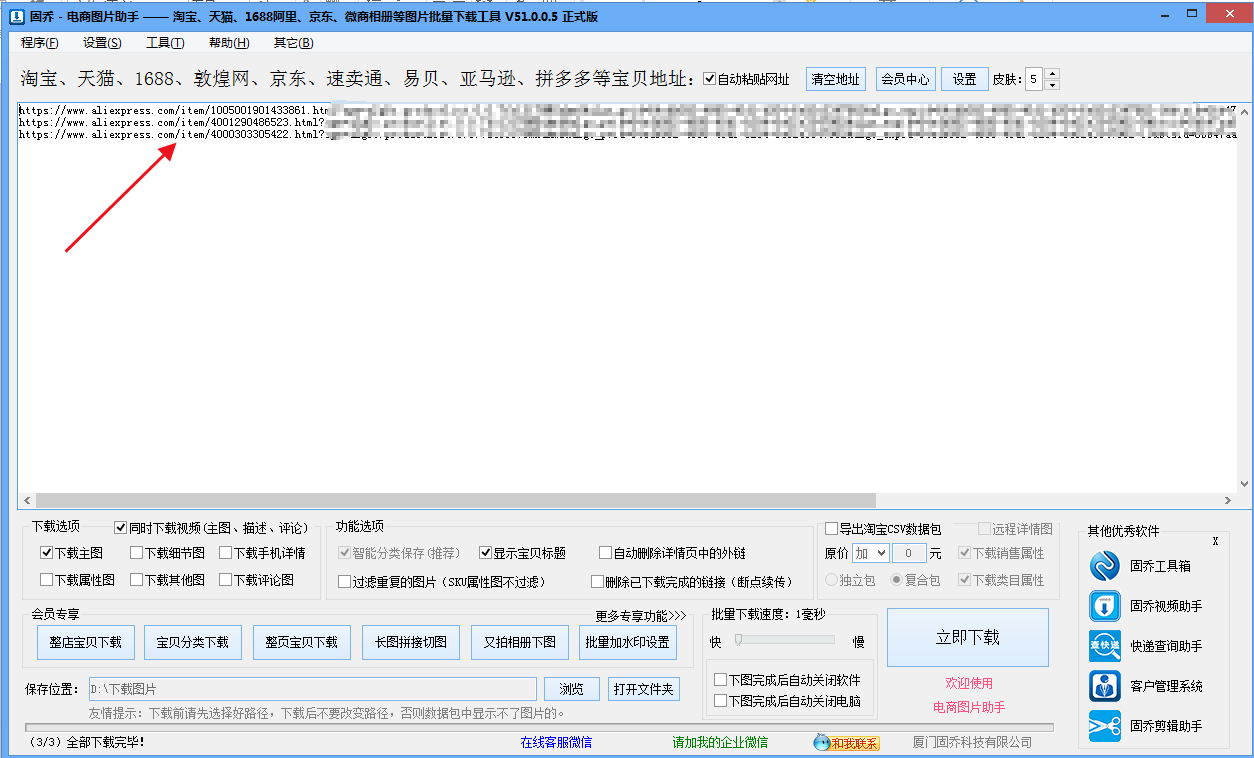Click 整店宝贝下载 button
1254x758 pixels.
86,642
